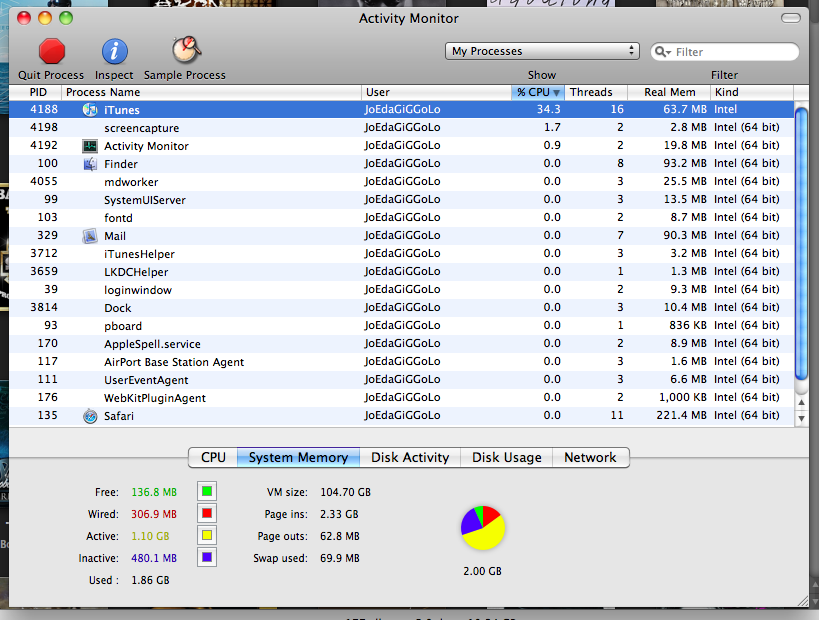Click the 104.70 GB VM size value
The width and height of the screenshot is (819, 620).
[x=345, y=492]
